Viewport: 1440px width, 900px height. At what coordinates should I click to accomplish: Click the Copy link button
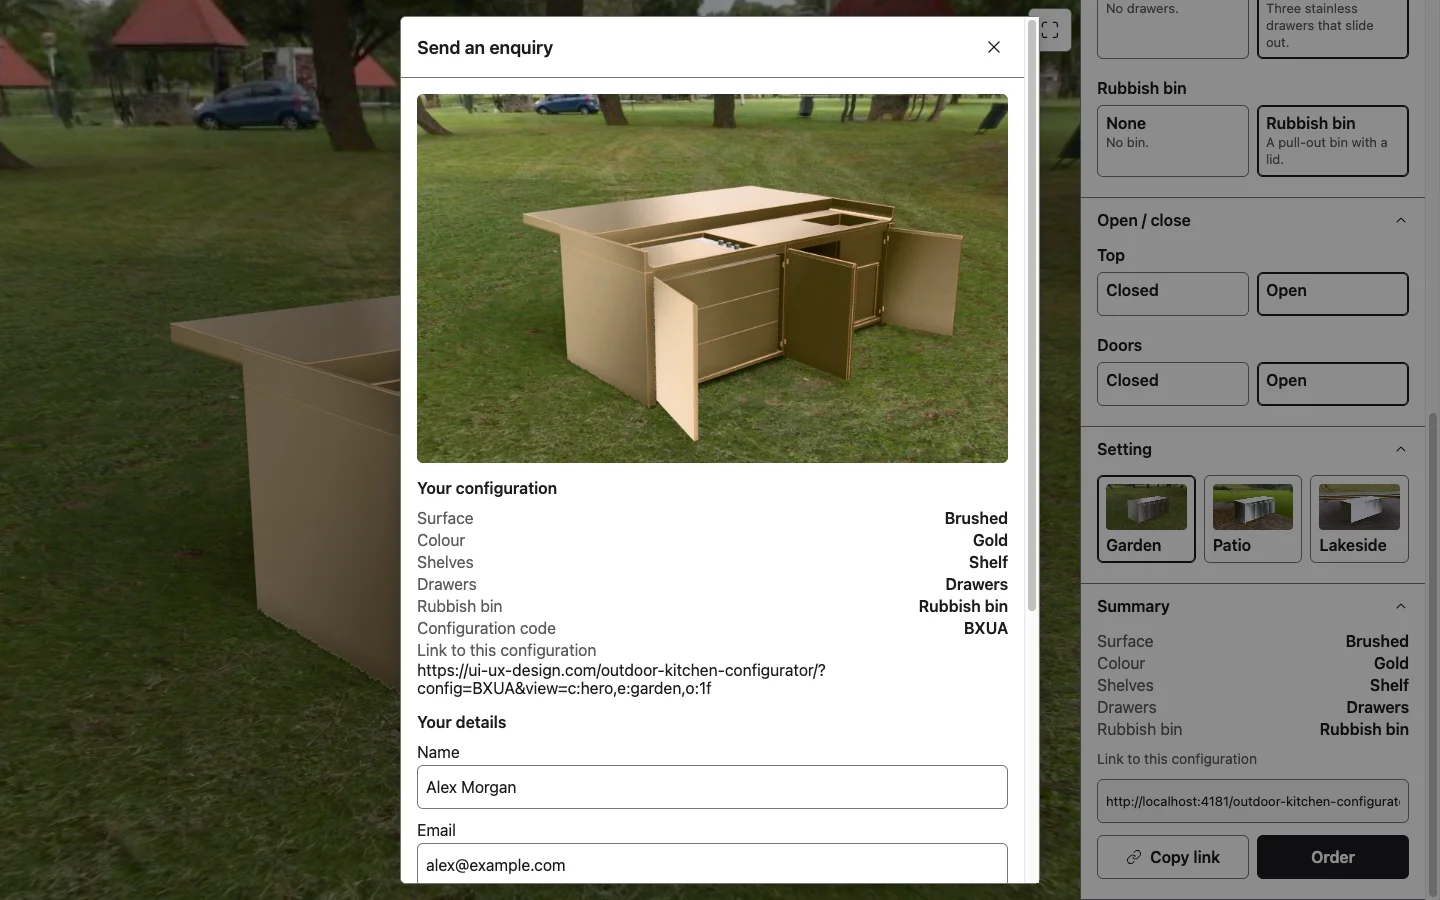click(x=1173, y=857)
